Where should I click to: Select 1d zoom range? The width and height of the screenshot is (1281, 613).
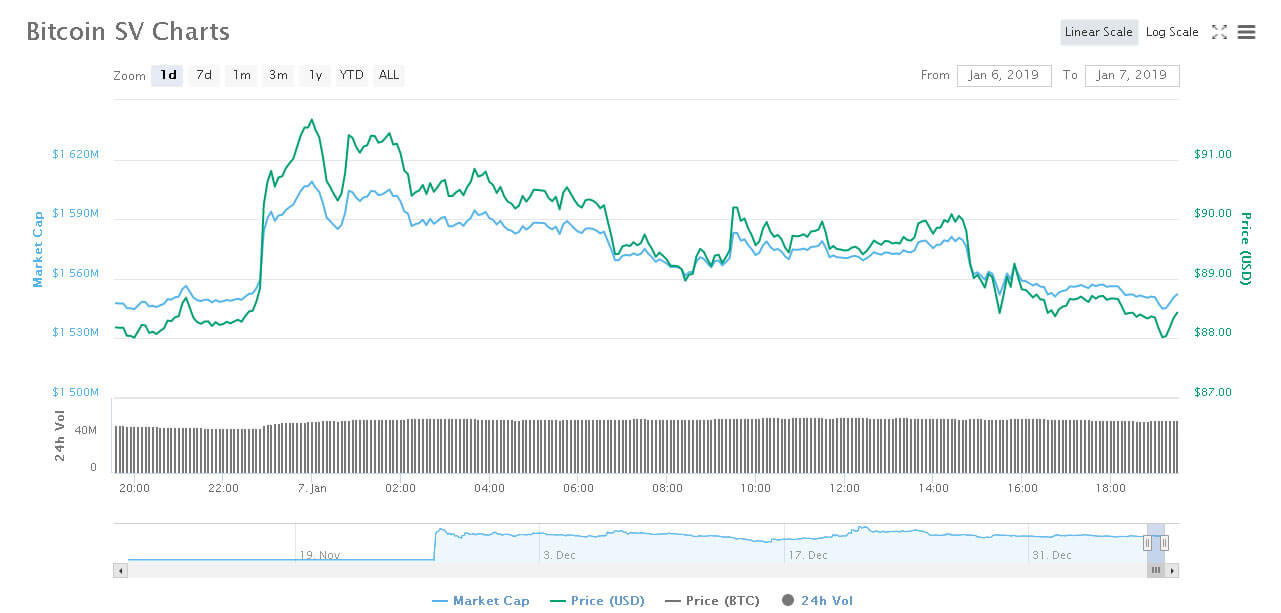[x=168, y=75]
